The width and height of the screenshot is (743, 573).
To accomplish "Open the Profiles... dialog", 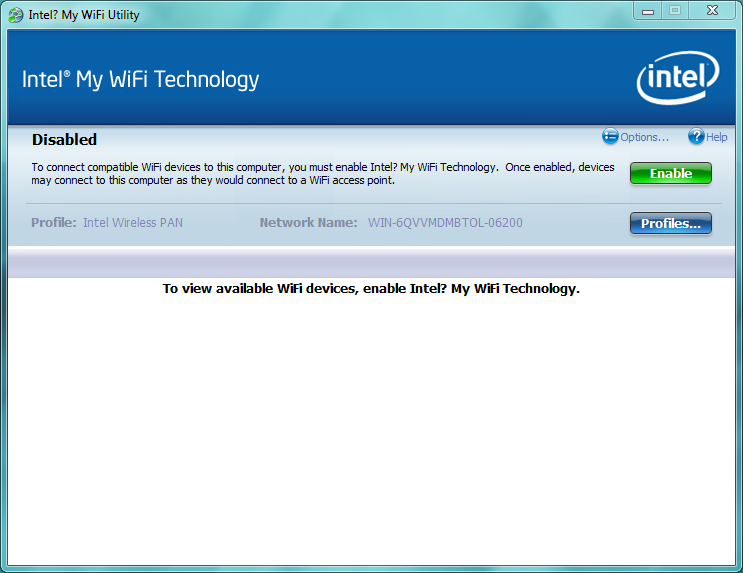I will click(x=671, y=223).
